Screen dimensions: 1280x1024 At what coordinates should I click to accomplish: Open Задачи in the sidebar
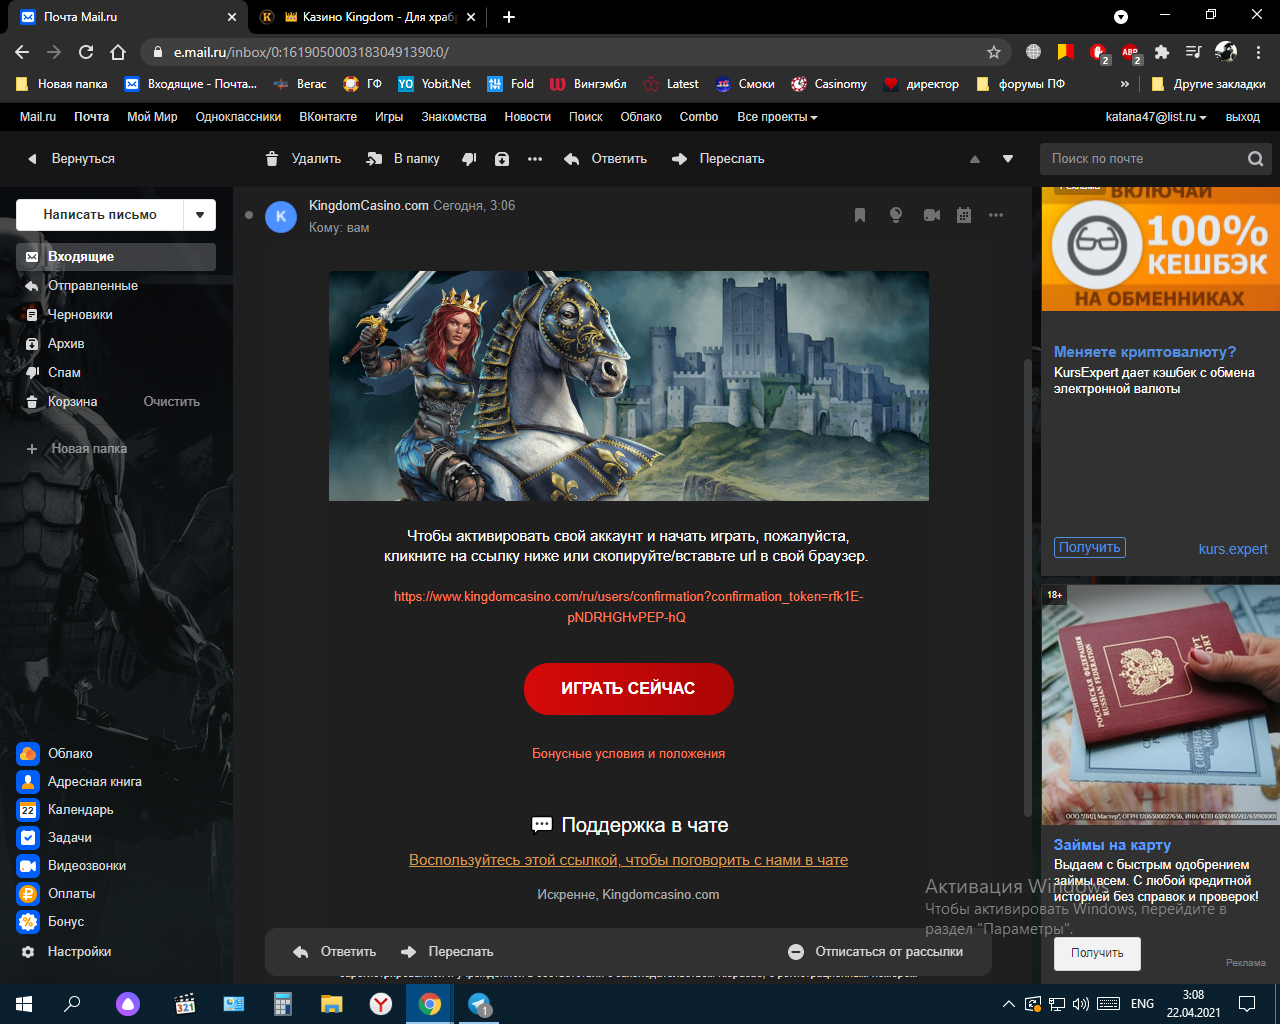[54, 838]
